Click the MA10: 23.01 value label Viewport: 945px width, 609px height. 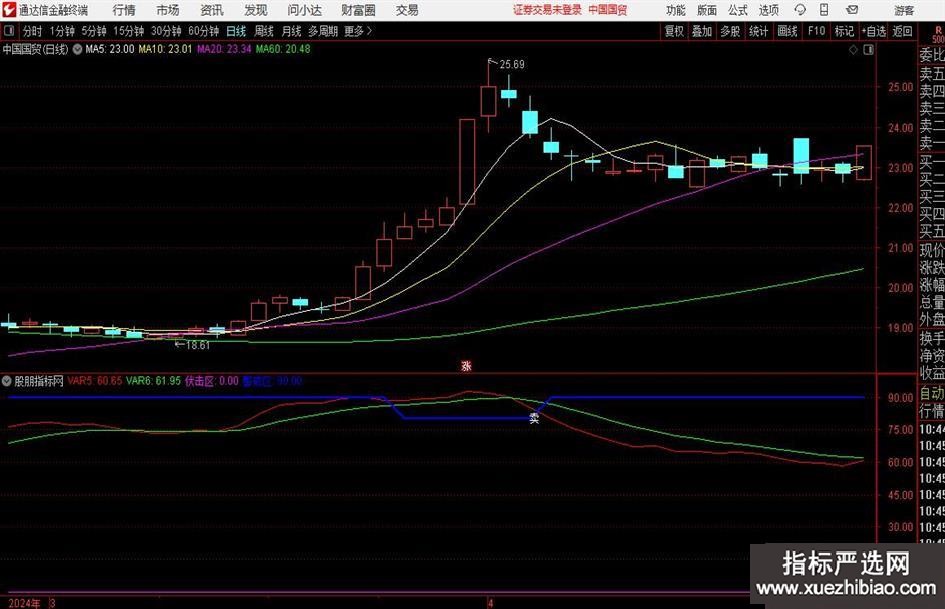click(165, 49)
